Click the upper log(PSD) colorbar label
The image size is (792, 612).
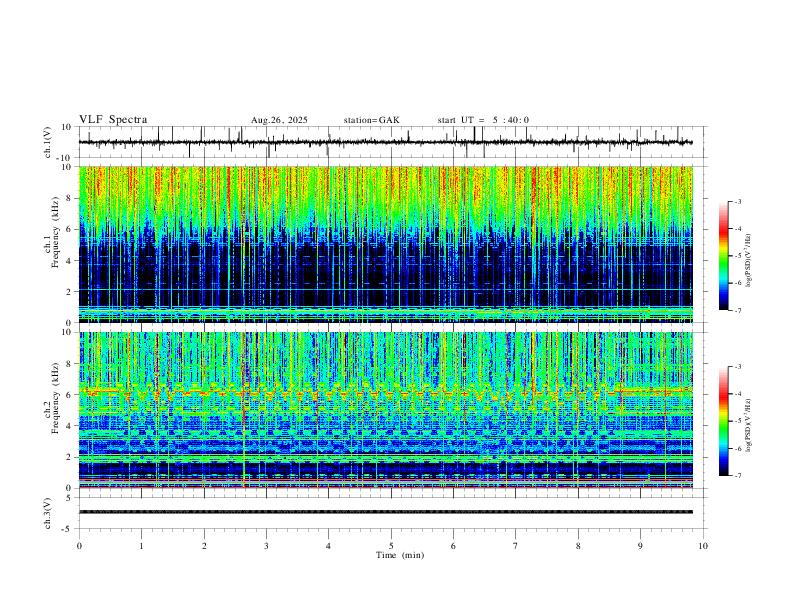749,261
